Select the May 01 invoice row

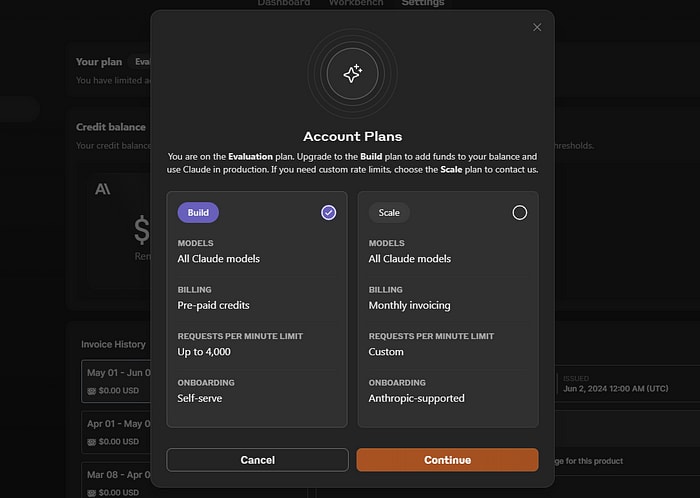coord(116,381)
